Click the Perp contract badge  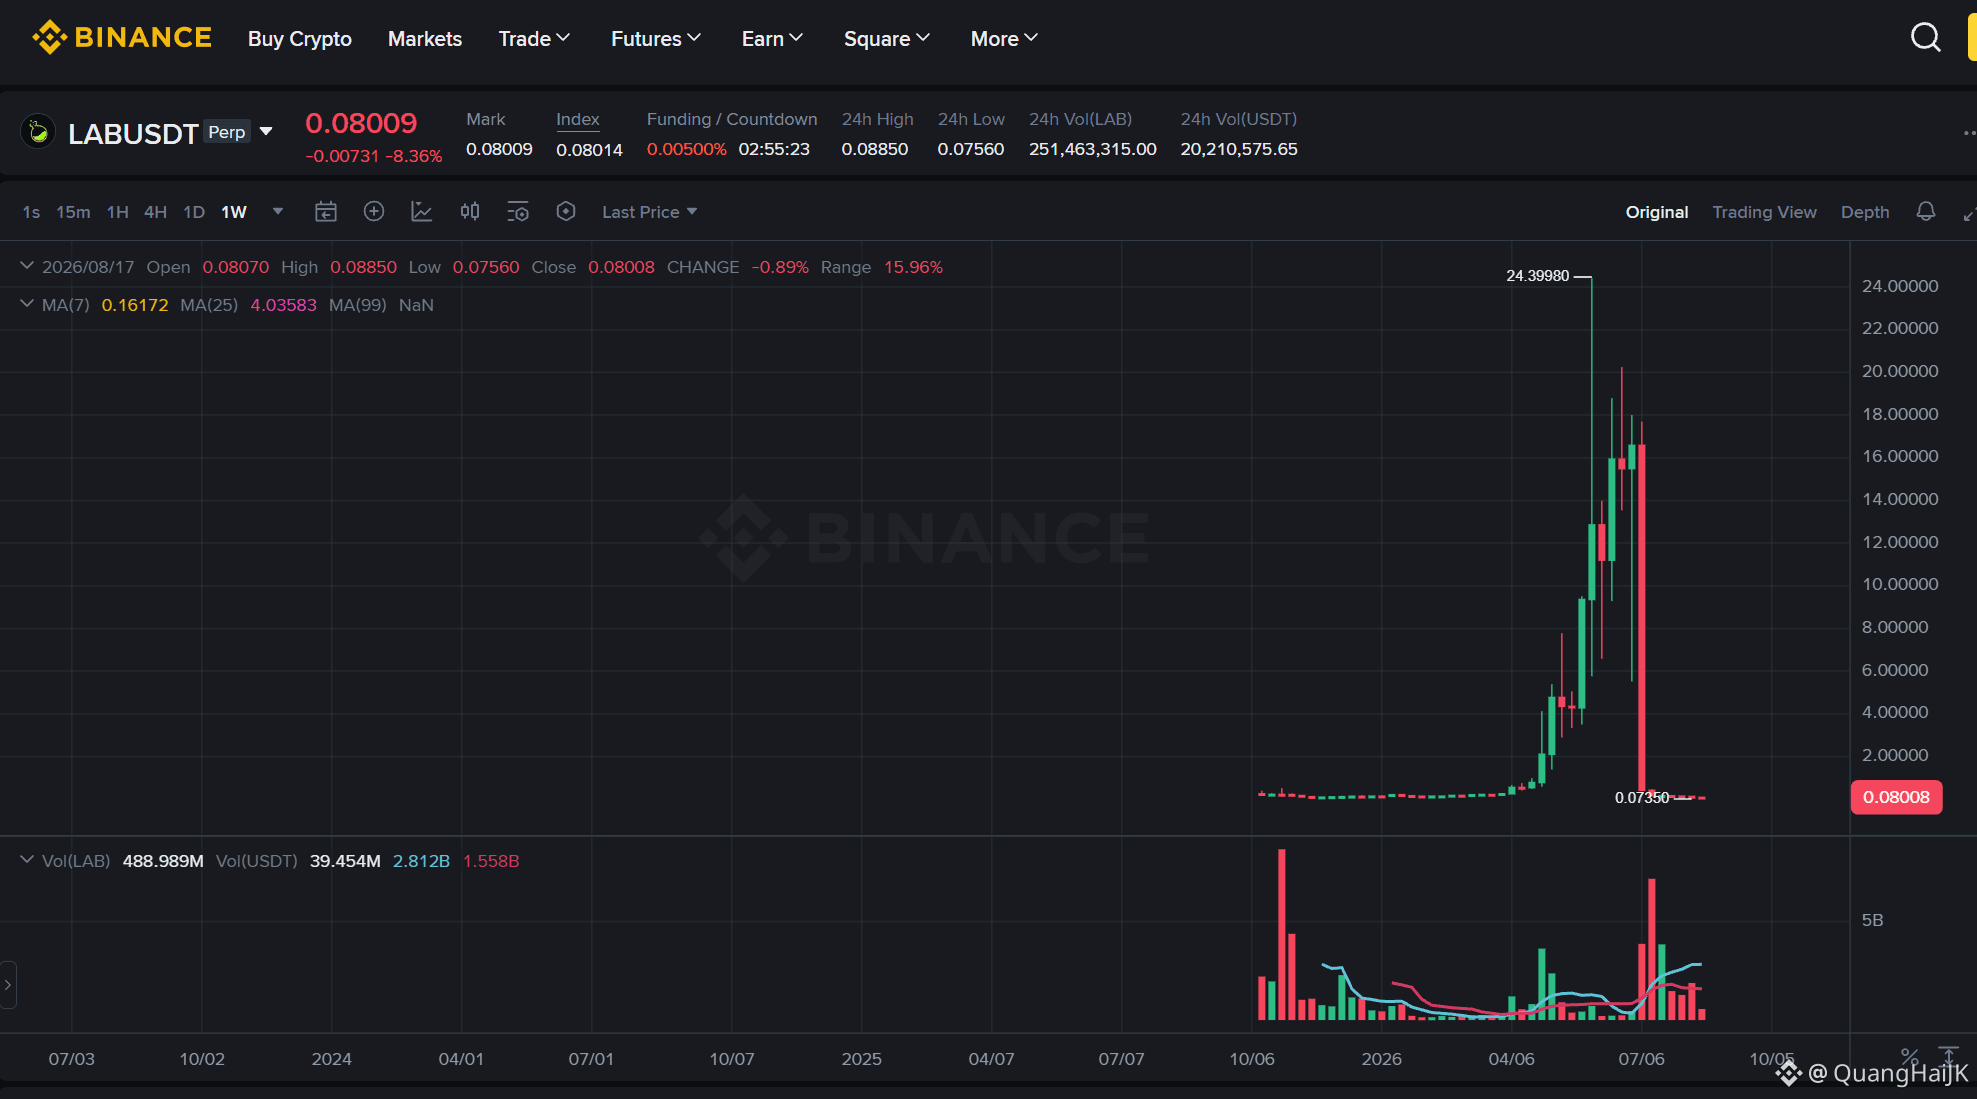[227, 132]
